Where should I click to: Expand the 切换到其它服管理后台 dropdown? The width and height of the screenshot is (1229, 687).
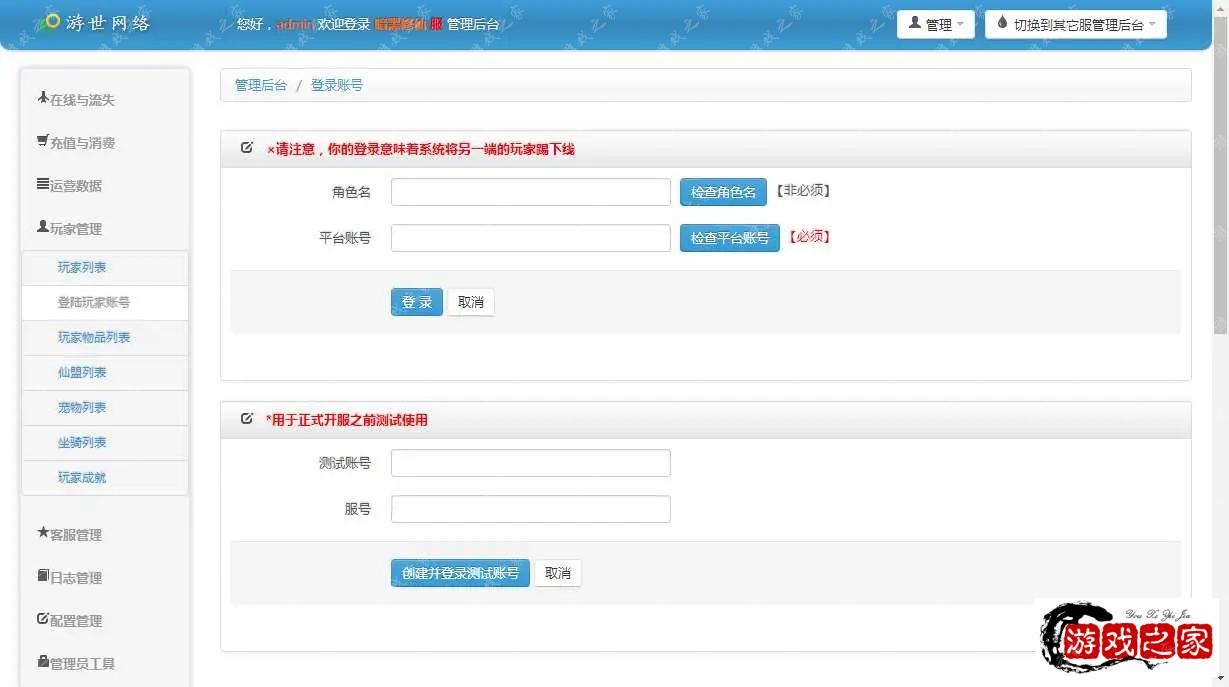point(1075,25)
